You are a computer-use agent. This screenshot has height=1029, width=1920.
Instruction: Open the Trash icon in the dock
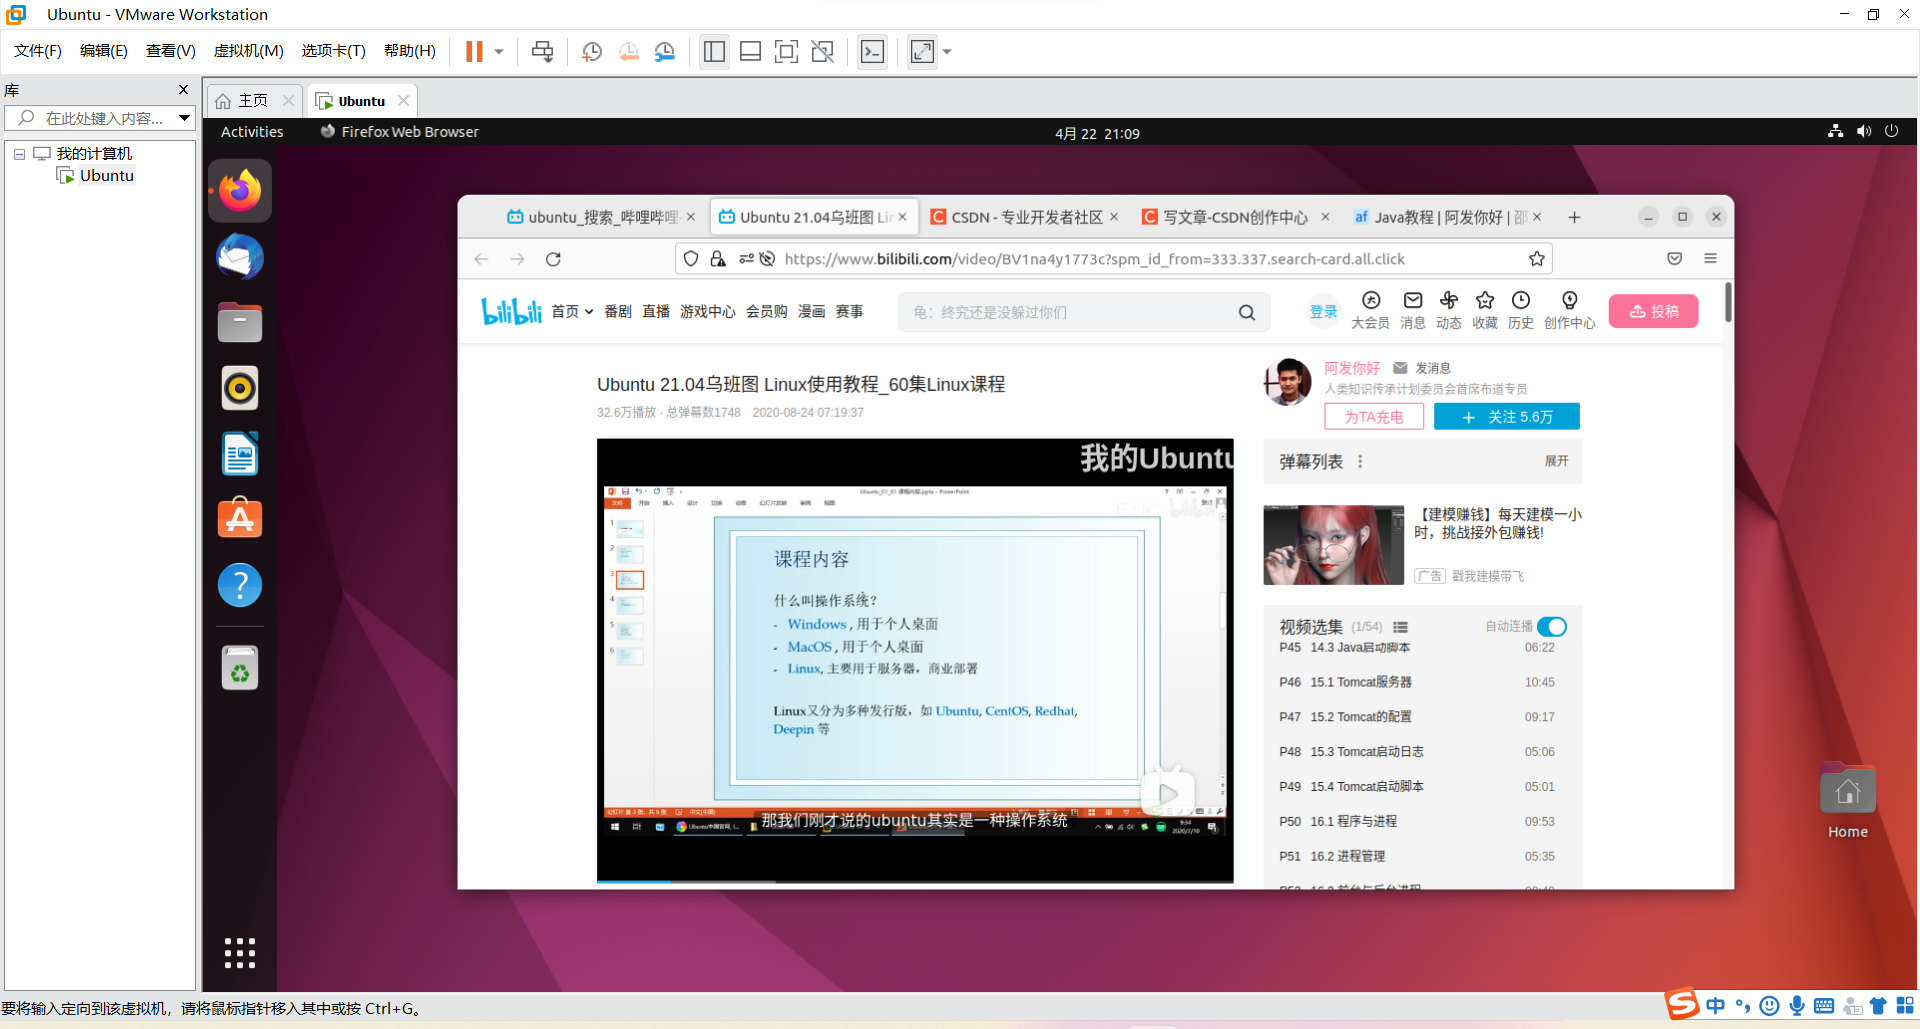point(240,668)
